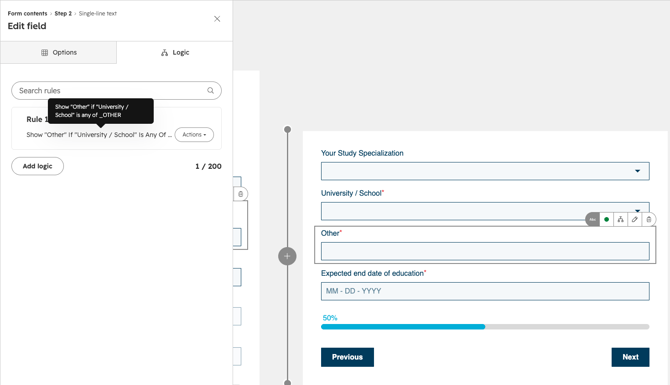Click Expected end date input field
This screenshot has height=385, width=670.
coord(485,291)
